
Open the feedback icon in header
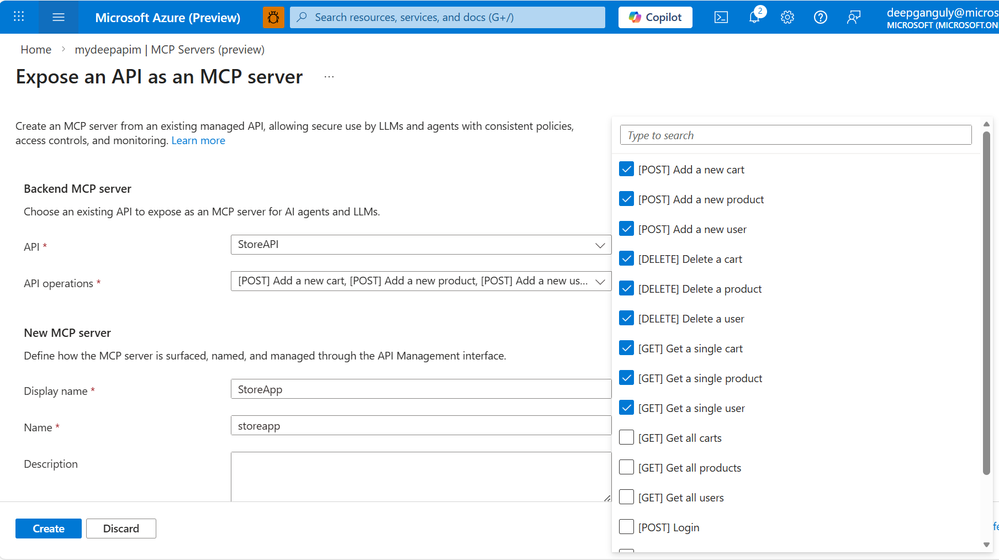click(x=854, y=17)
